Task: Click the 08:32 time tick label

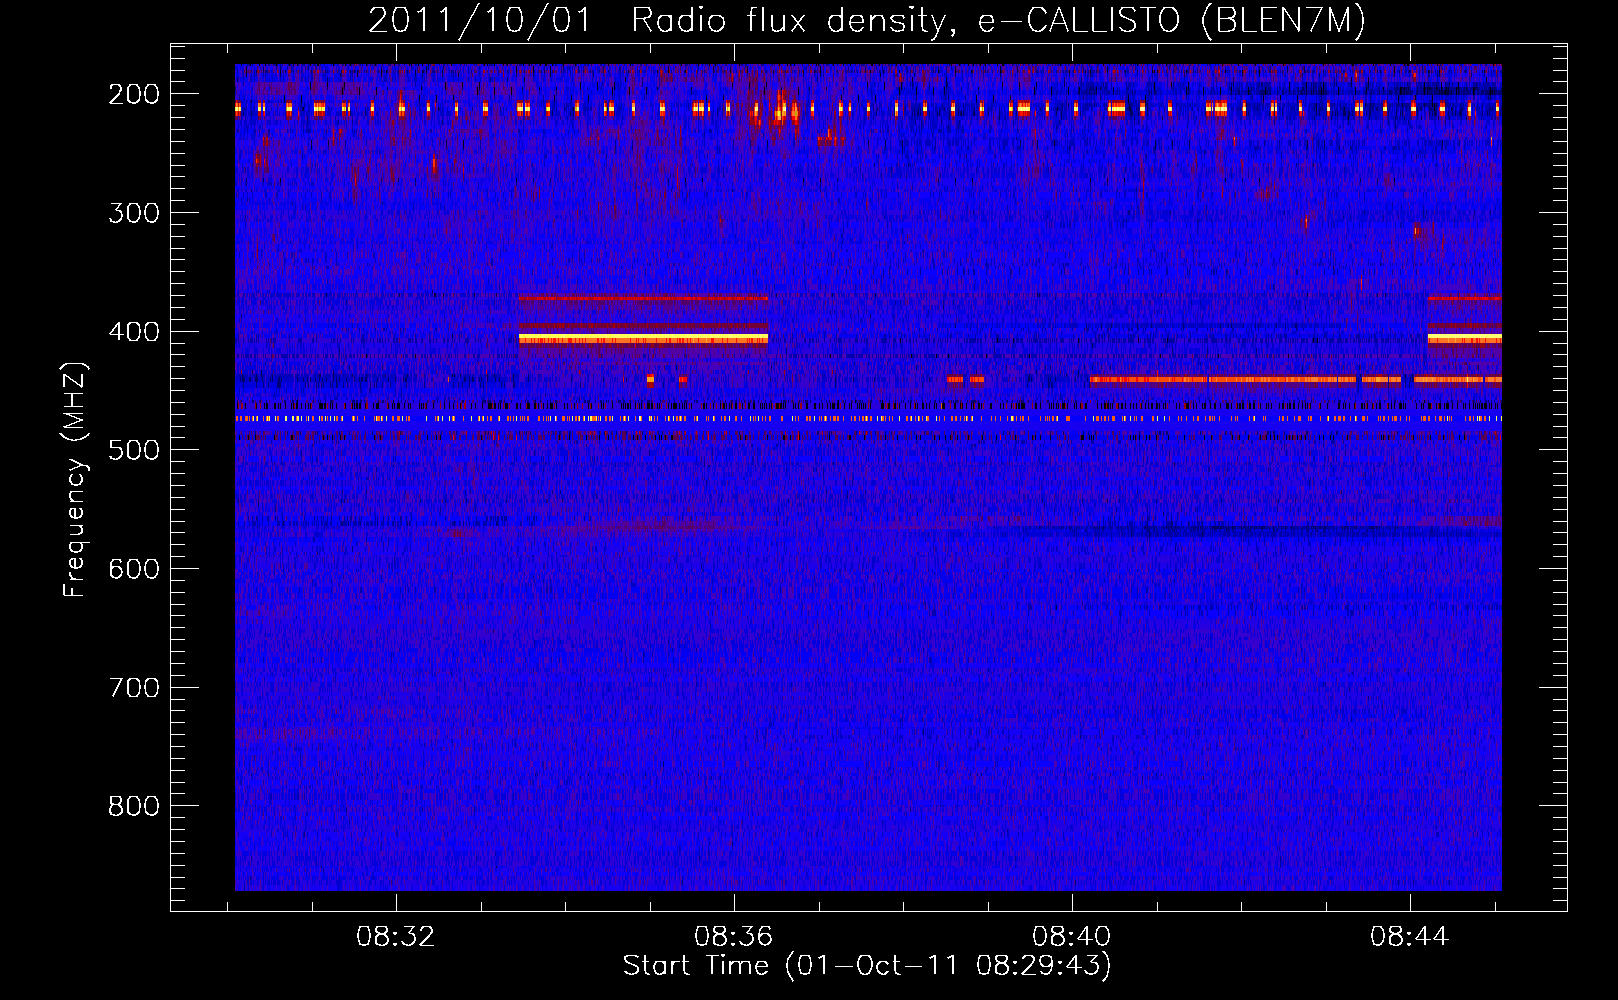Action: (x=396, y=937)
